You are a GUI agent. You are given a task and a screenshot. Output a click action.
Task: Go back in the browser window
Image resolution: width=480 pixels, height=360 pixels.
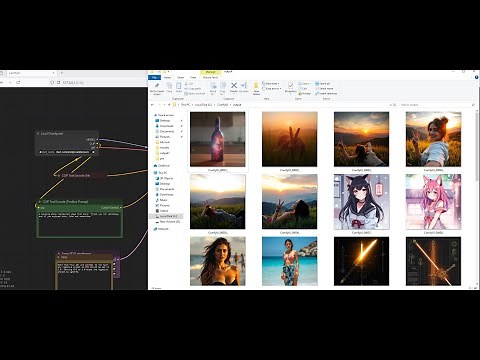point(2,82)
